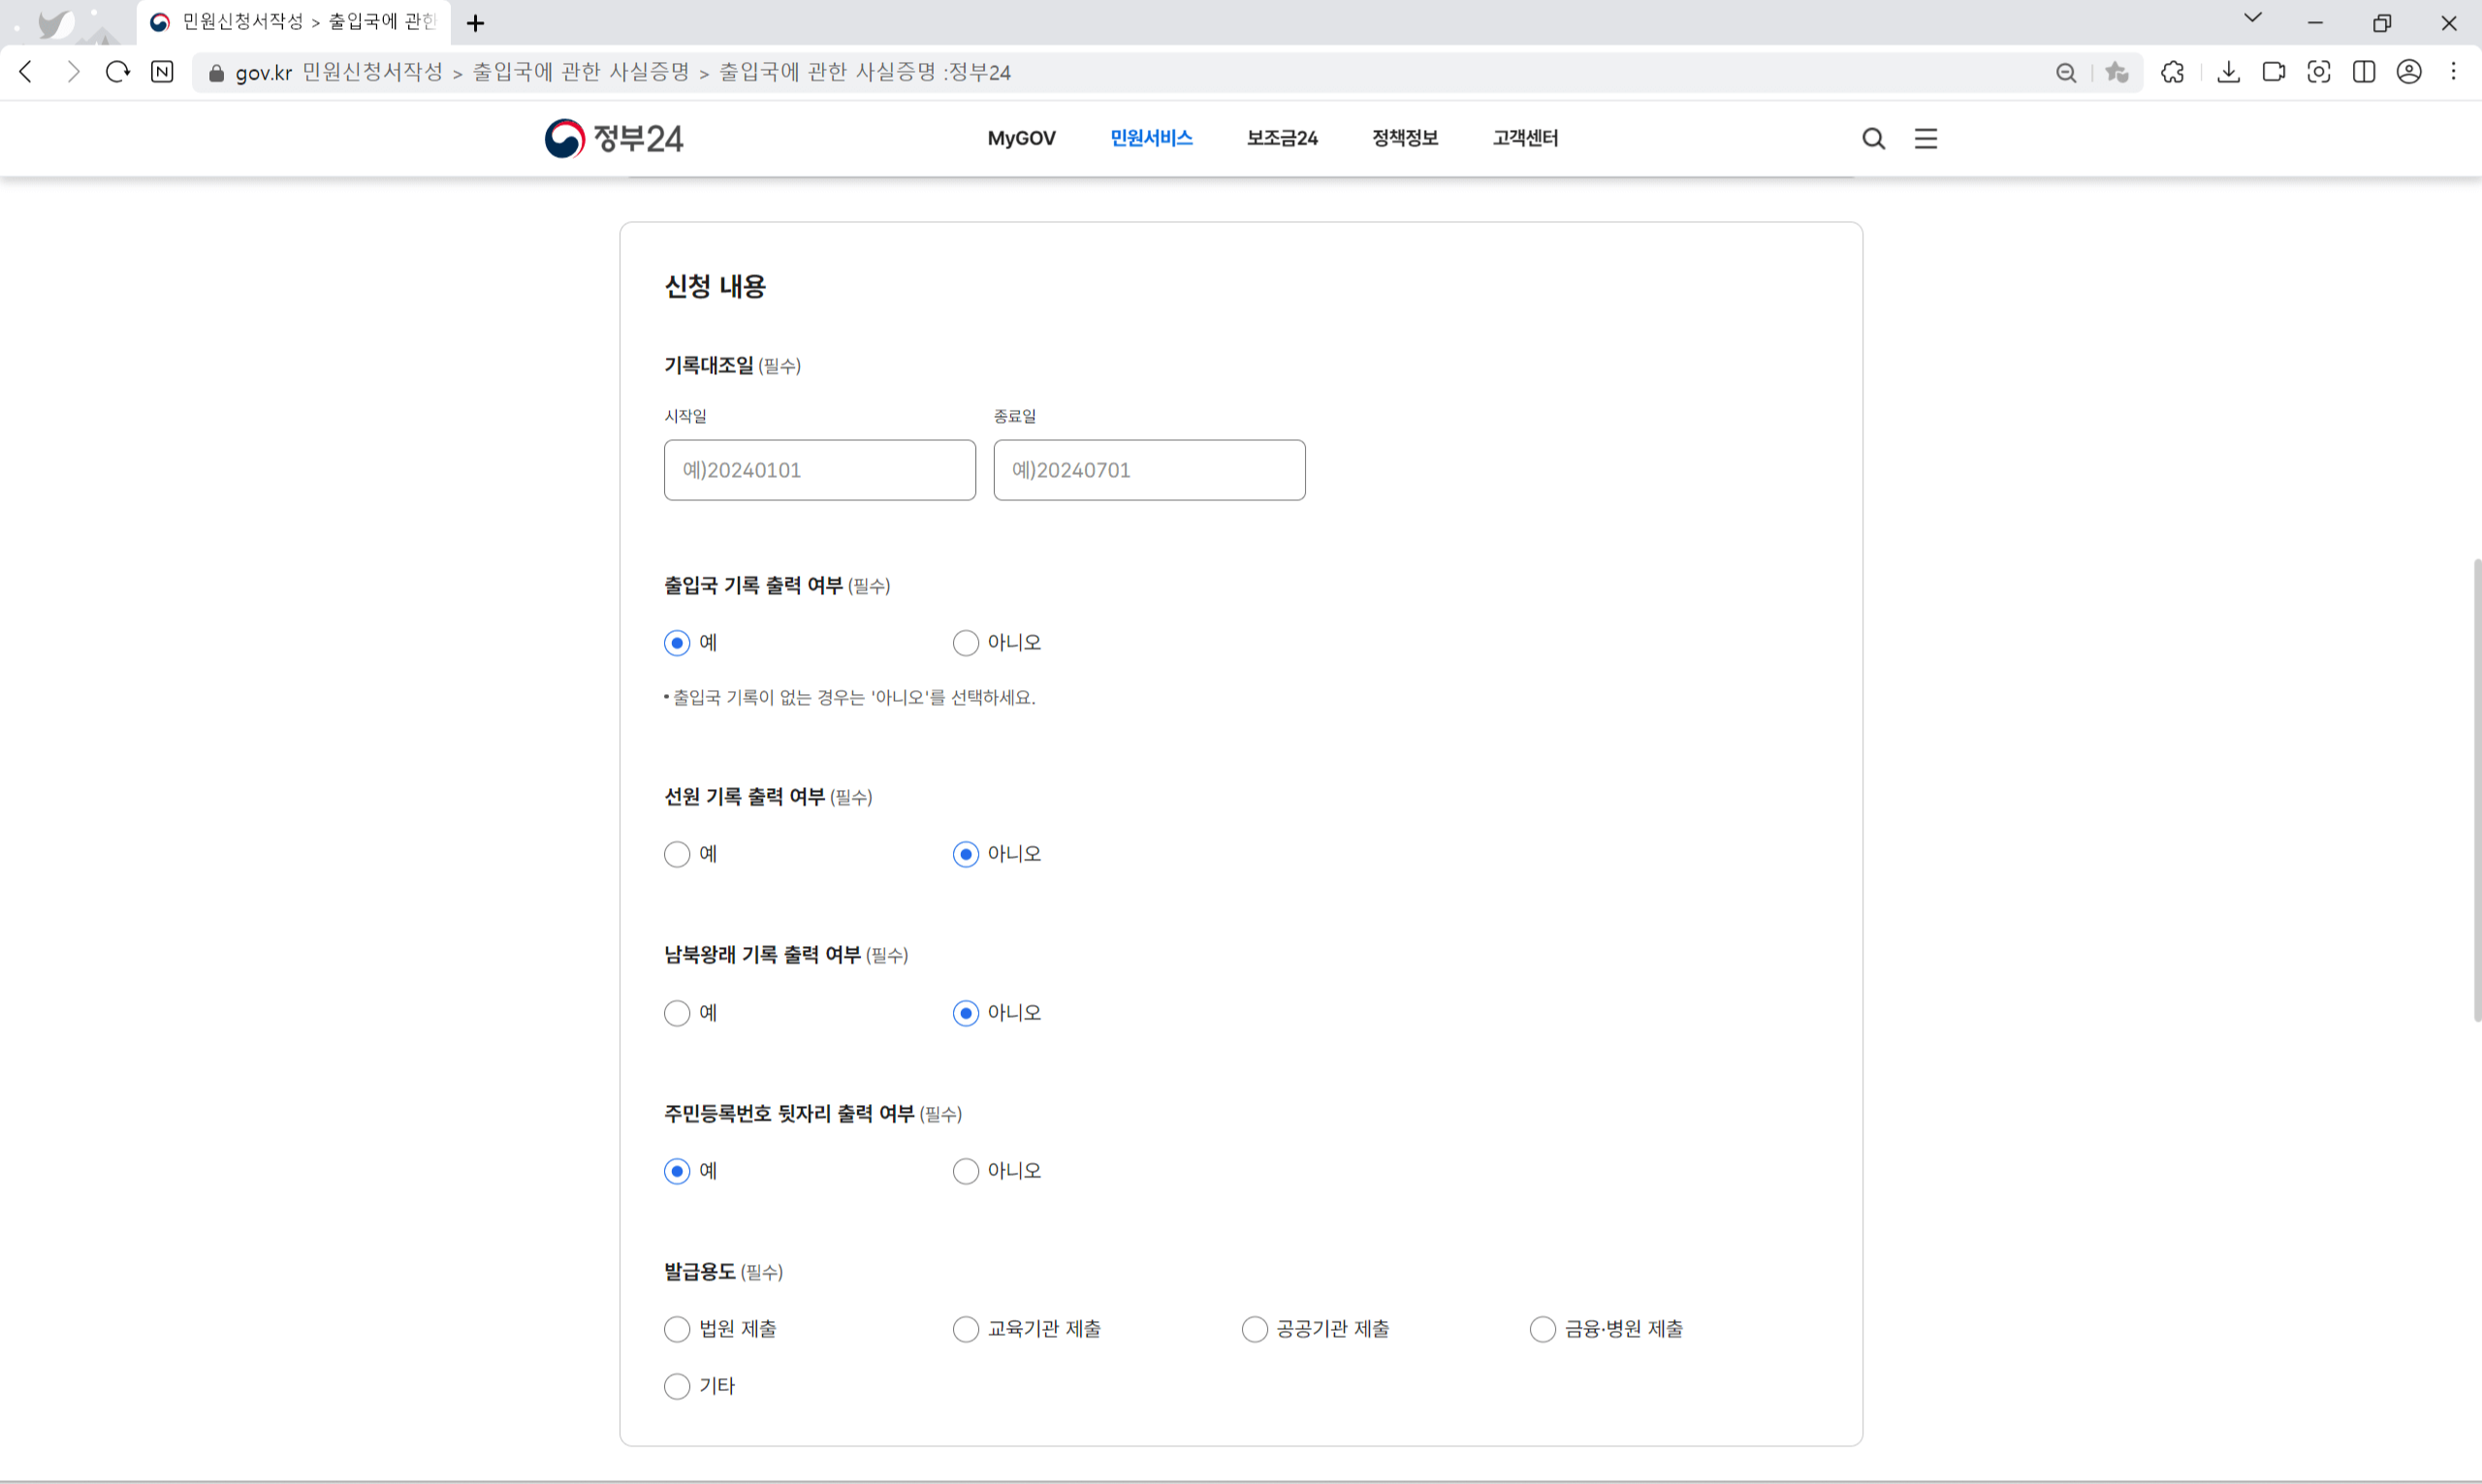Select 아니오 for 출입국 기록 출력 여부
Viewport: 2482px width, 1484px height.
click(x=965, y=643)
